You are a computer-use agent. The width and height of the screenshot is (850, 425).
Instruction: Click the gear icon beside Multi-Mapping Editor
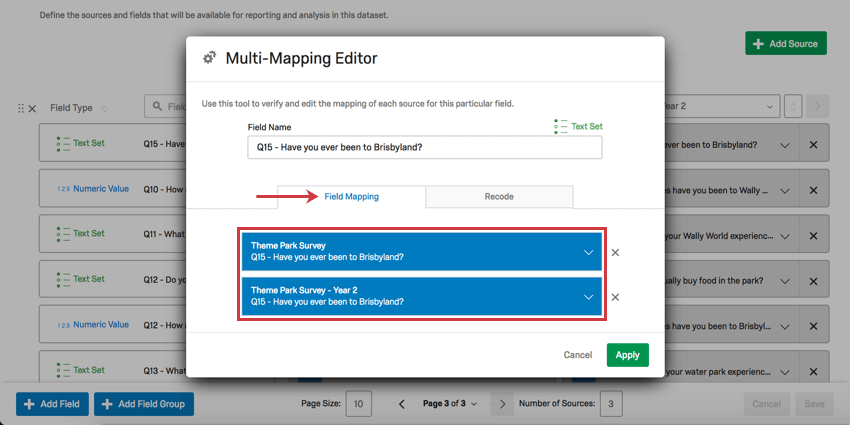(x=209, y=58)
